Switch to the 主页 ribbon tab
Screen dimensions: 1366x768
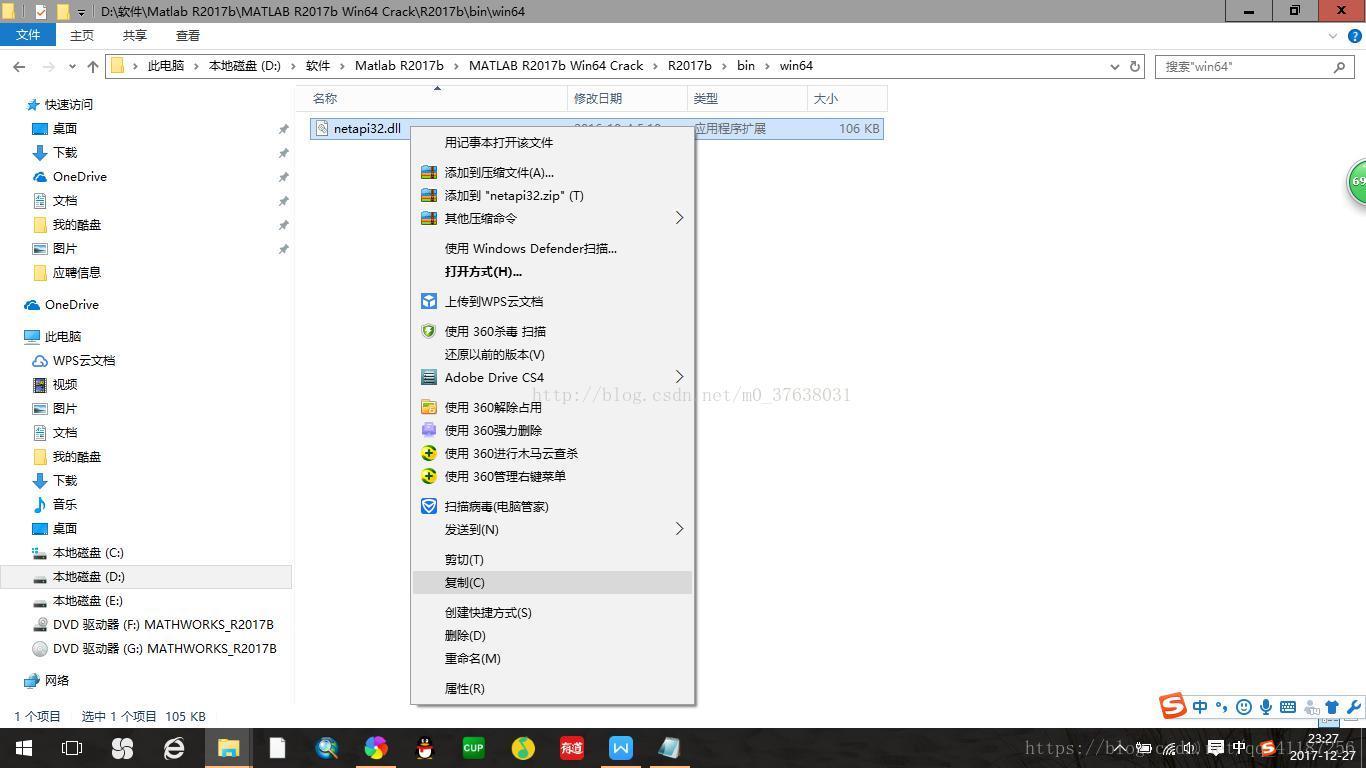coord(82,35)
